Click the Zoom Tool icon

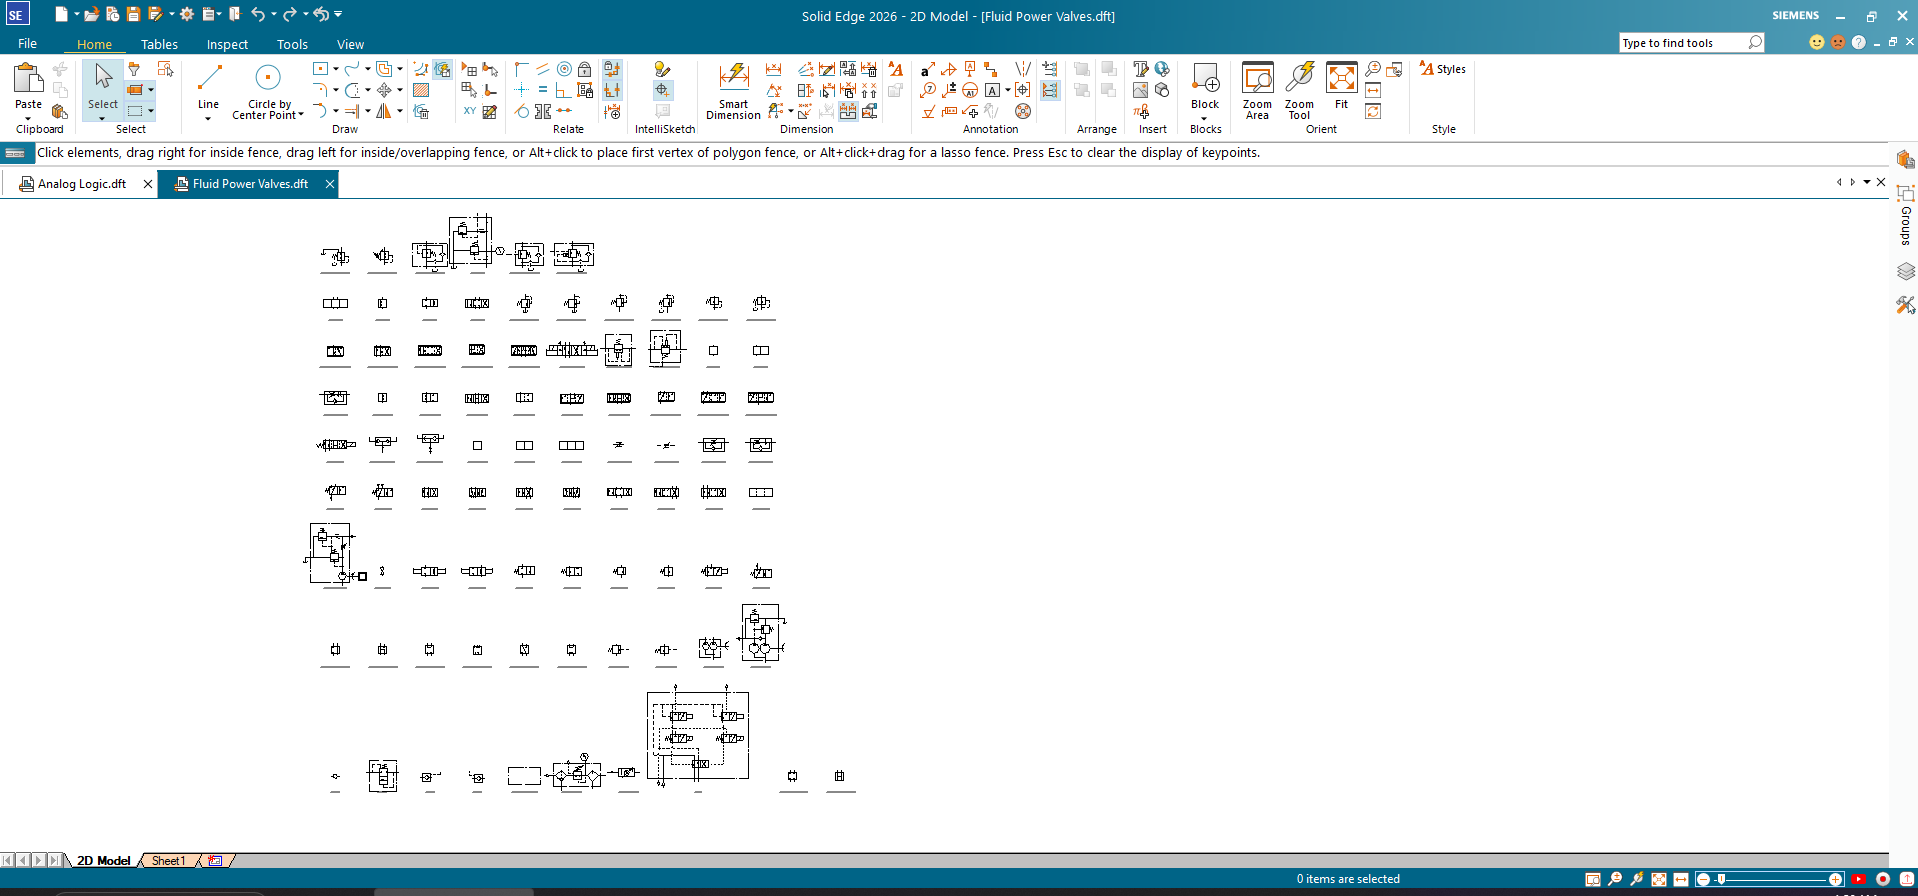1299,90
